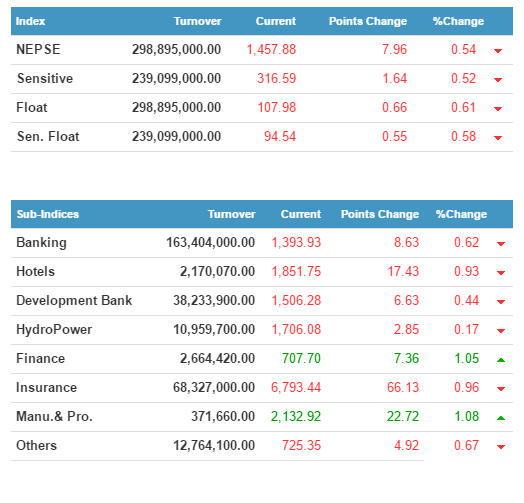Click Insurance points change 66.13
The image size is (524, 503).
[403, 387]
